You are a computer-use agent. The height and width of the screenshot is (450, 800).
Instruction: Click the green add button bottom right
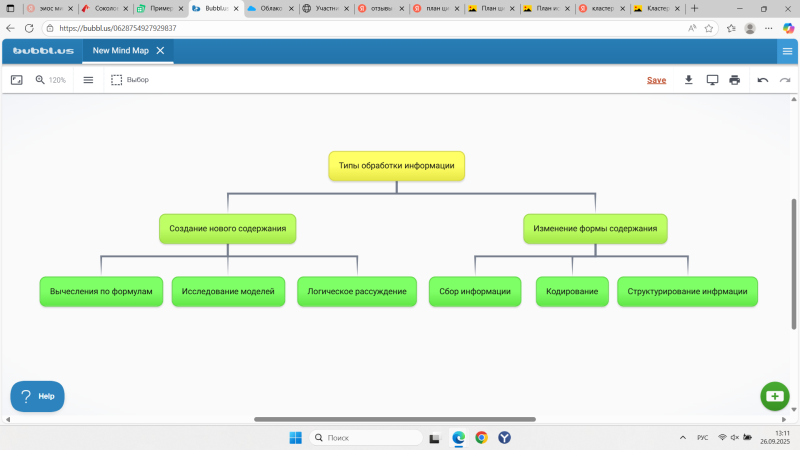tap(774, 396)
